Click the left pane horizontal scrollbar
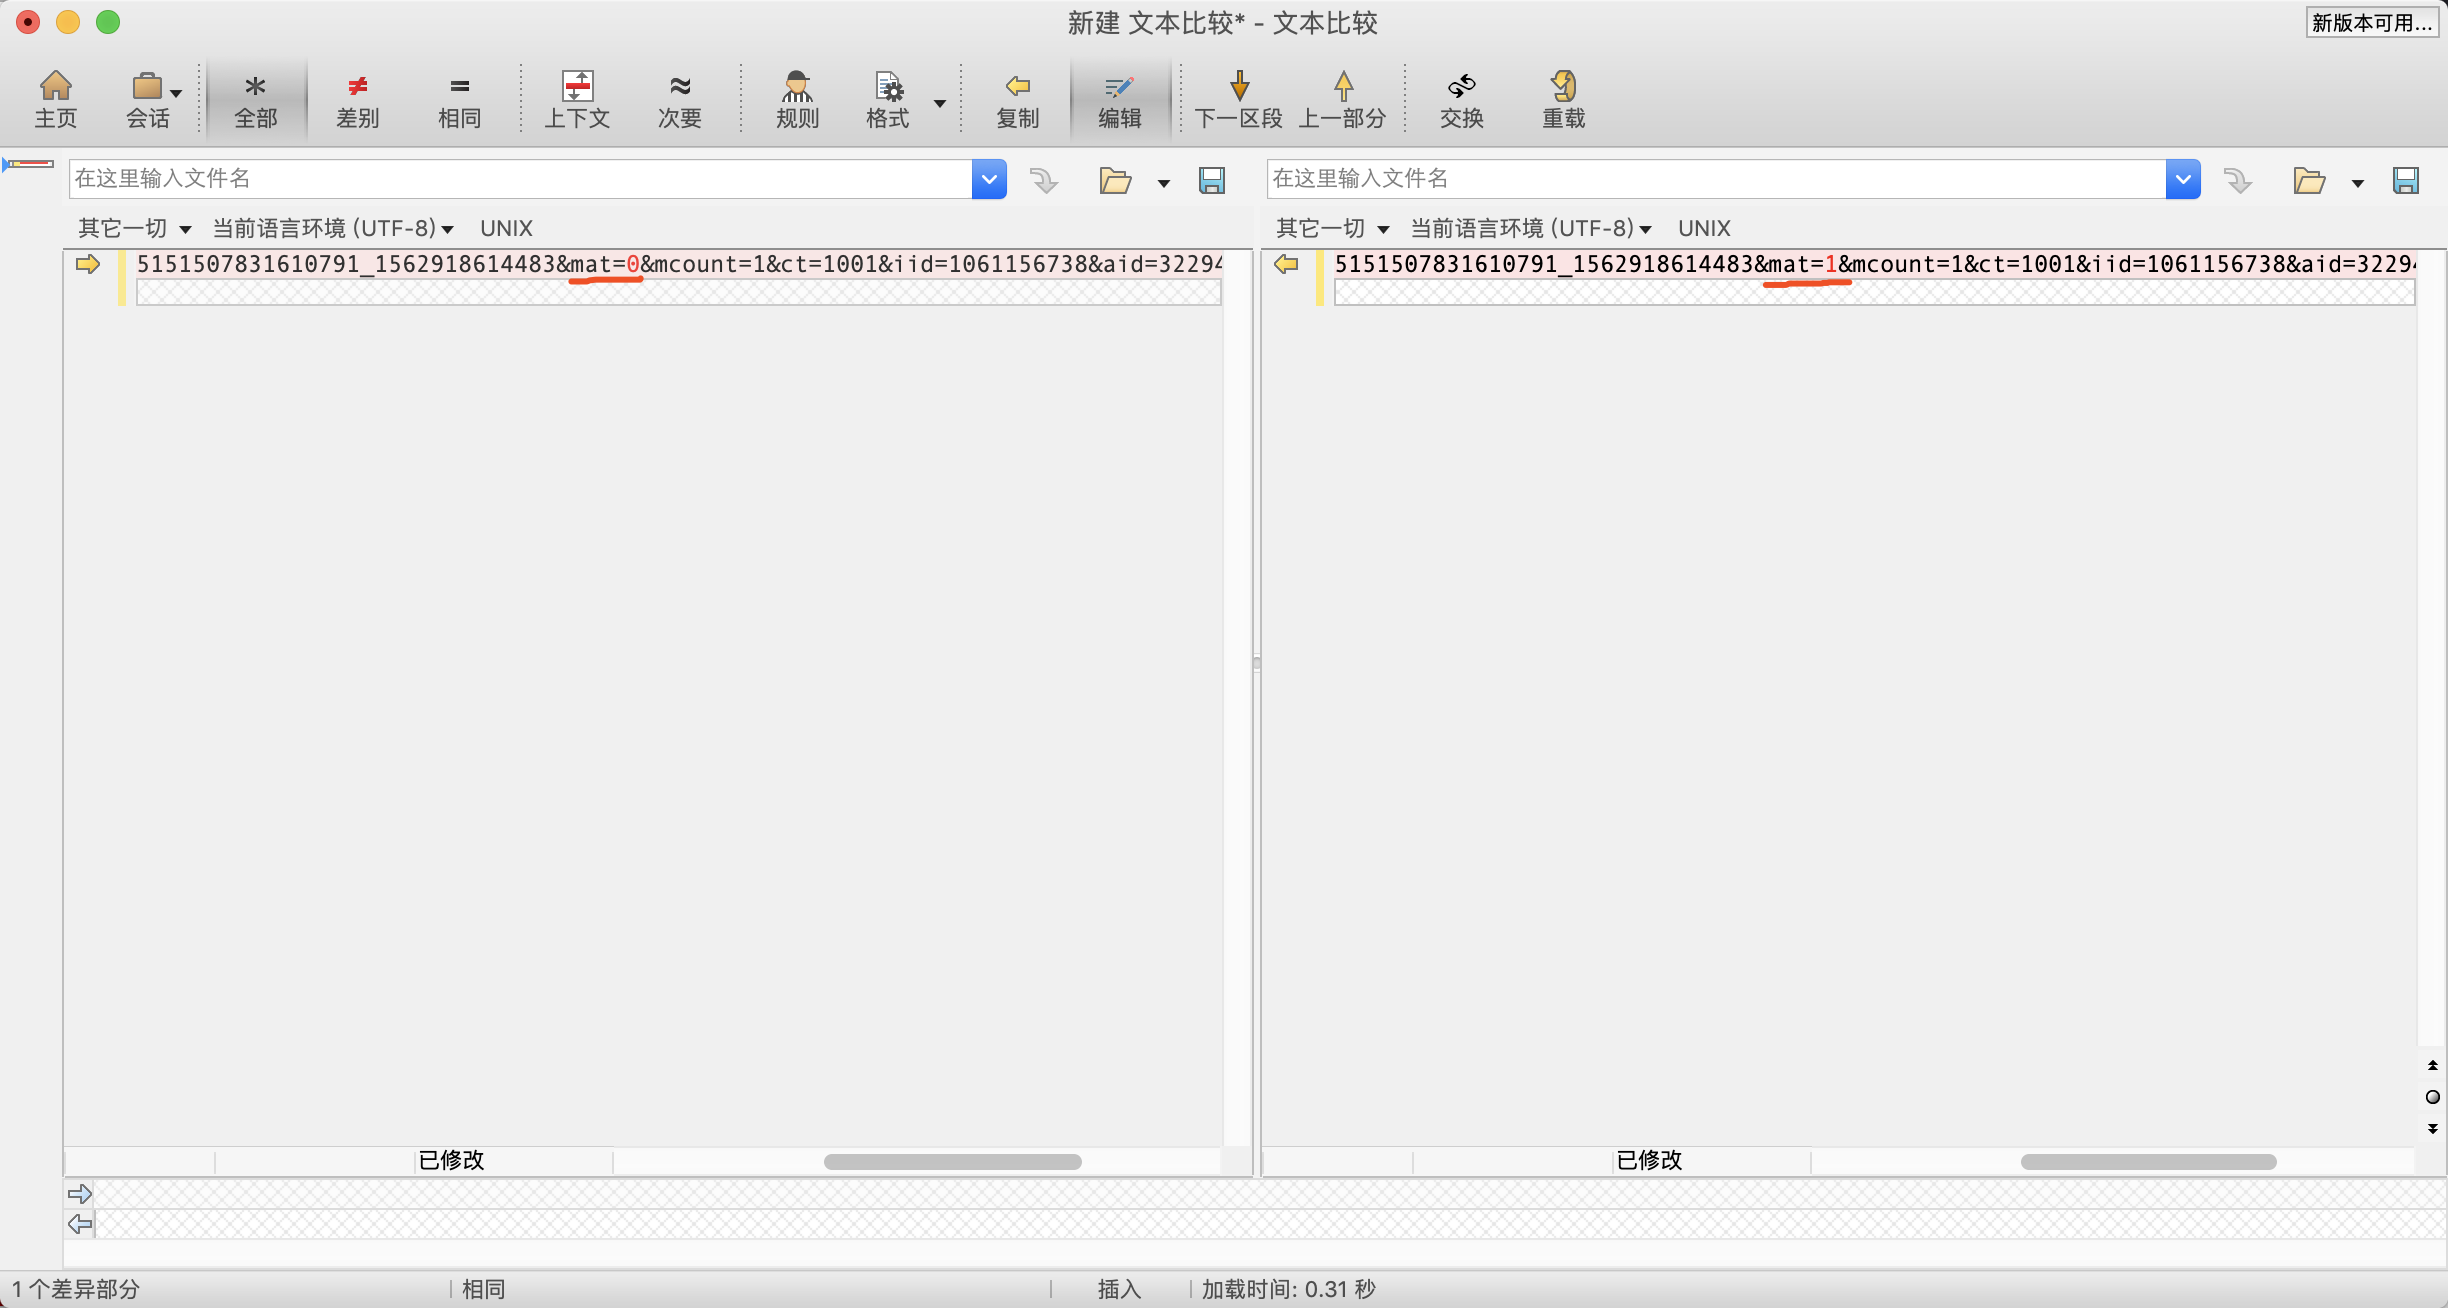 (x=952, y=1162)
